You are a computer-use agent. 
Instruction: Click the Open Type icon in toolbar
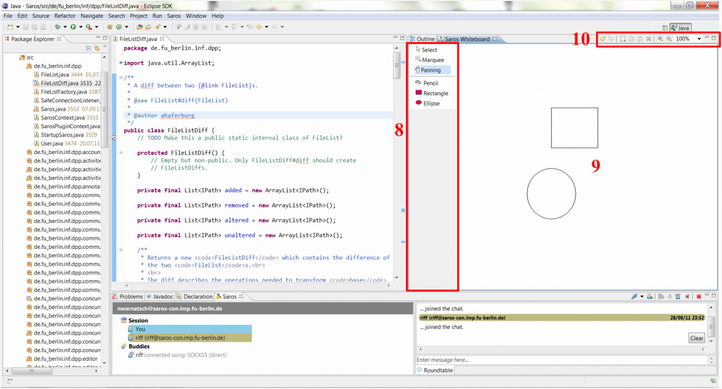(x=140, y=27)
